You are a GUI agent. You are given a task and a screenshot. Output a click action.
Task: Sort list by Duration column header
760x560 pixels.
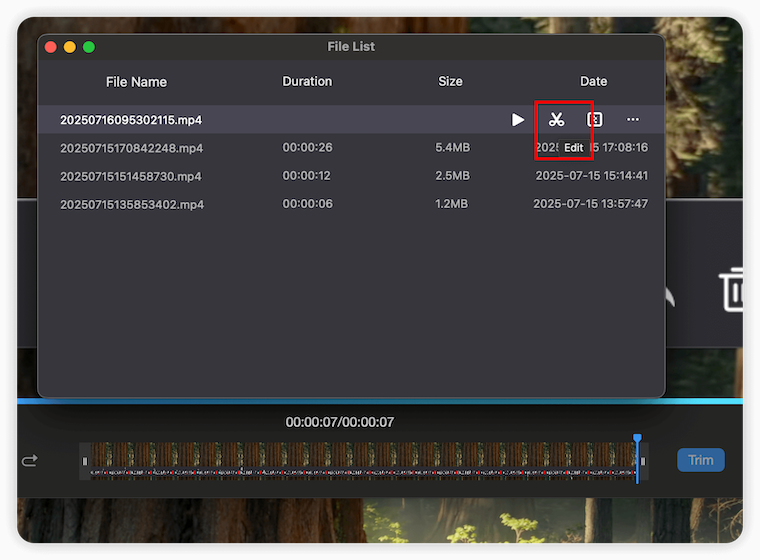307,82
